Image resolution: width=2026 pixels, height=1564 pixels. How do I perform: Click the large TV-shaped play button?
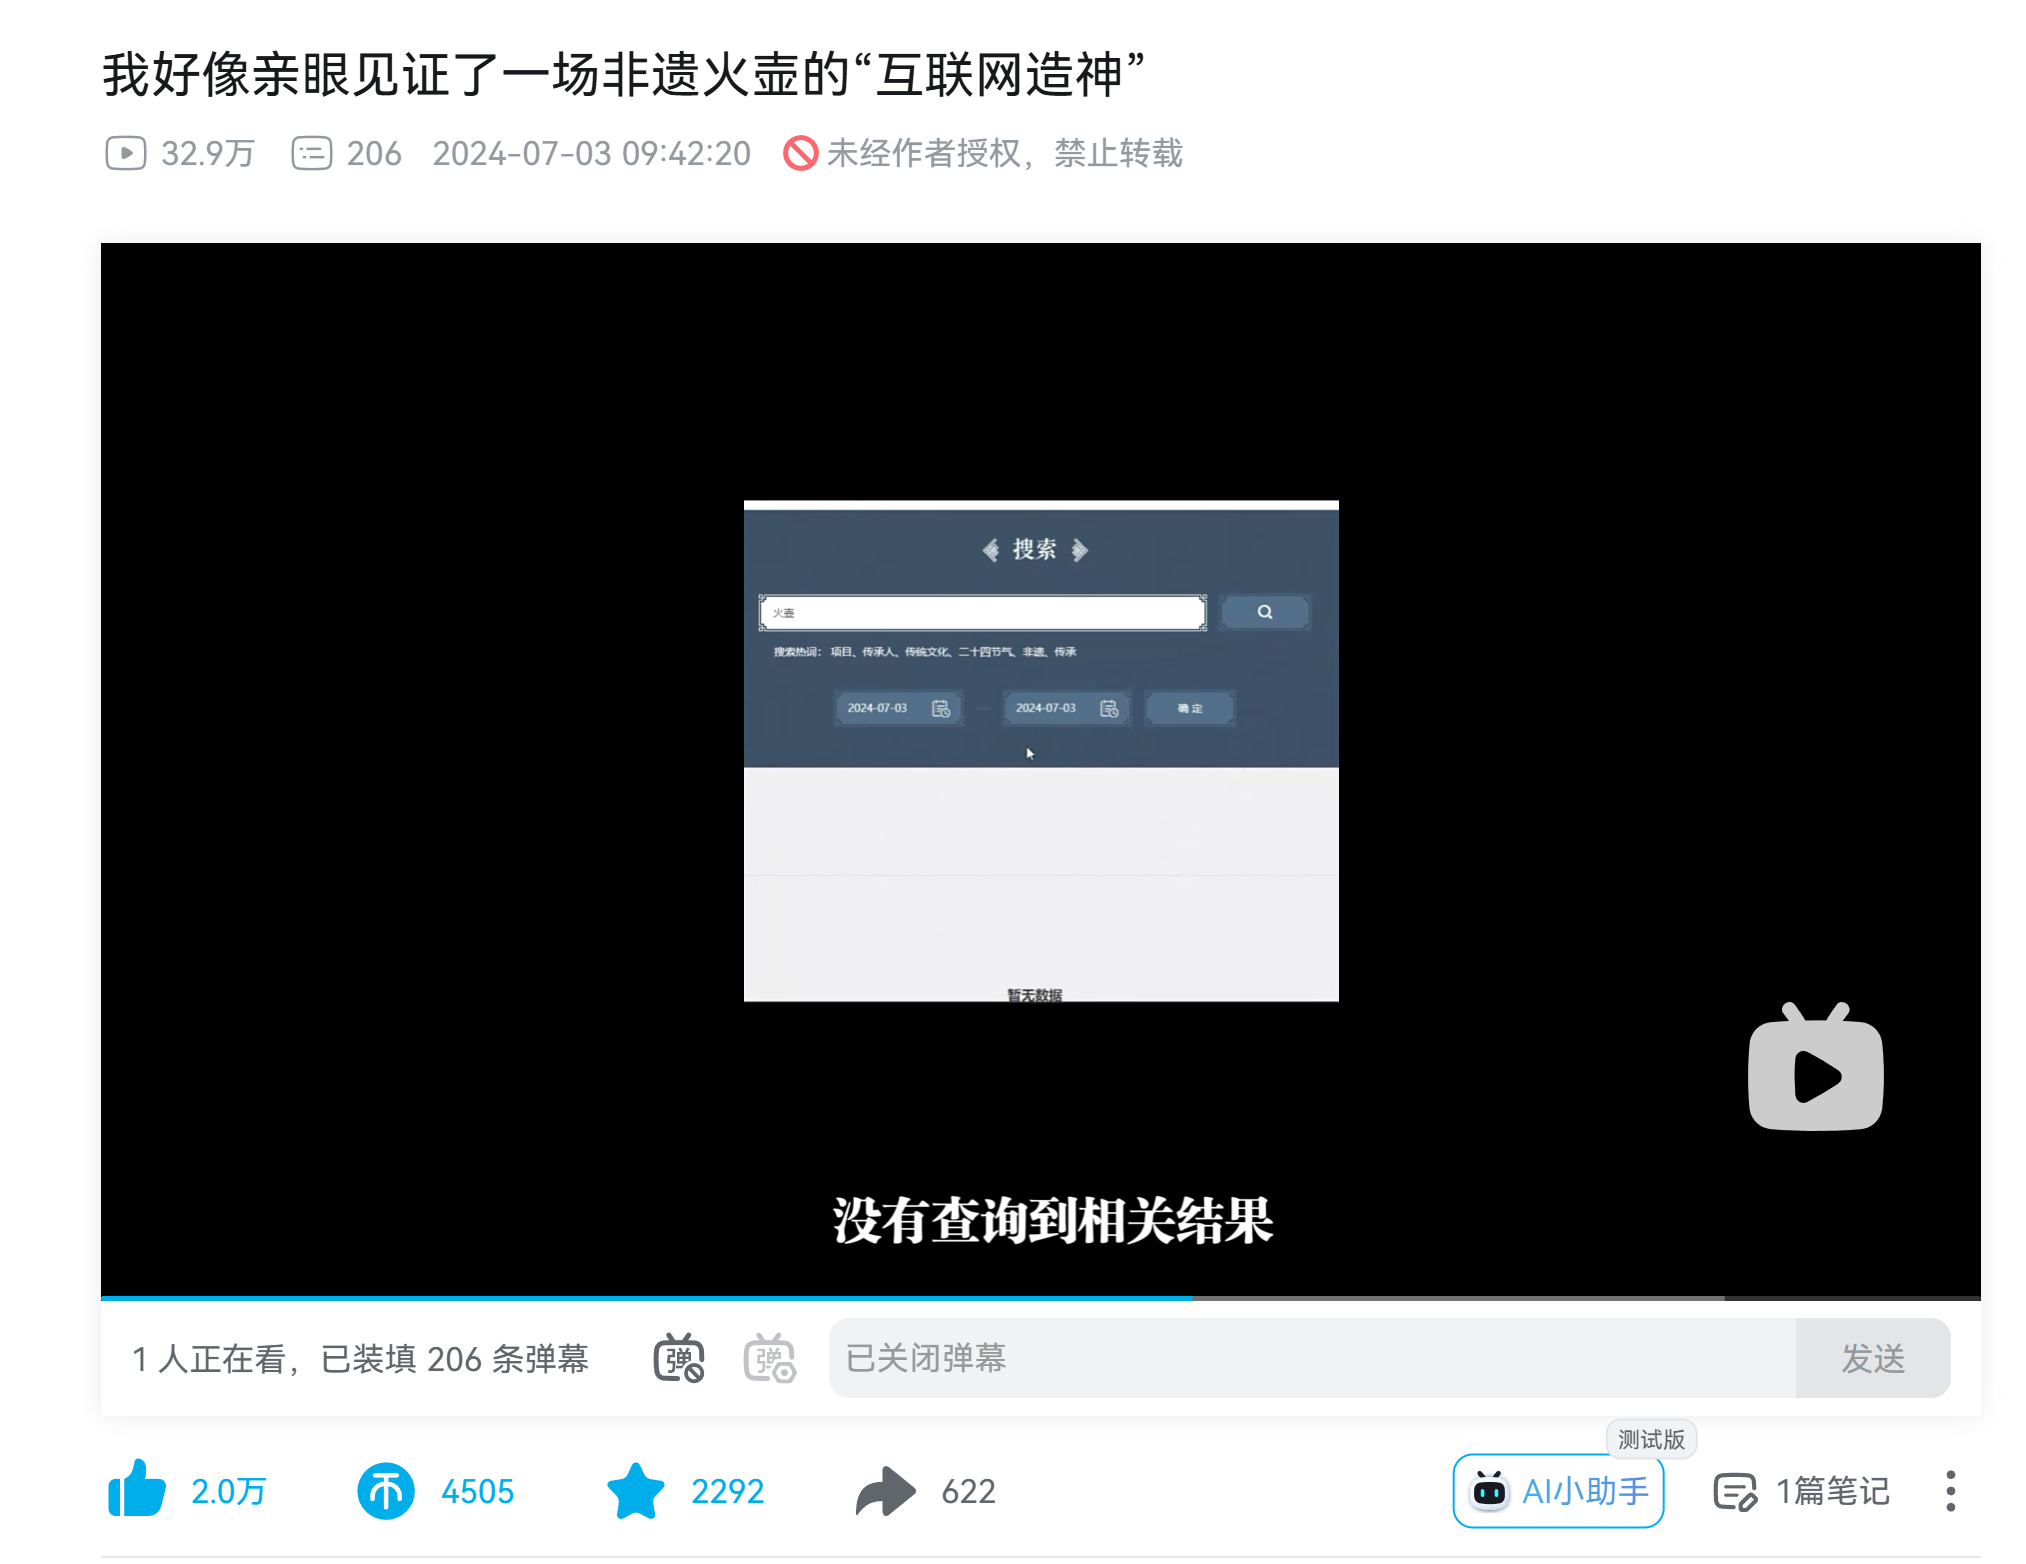click(1815, 1070)
